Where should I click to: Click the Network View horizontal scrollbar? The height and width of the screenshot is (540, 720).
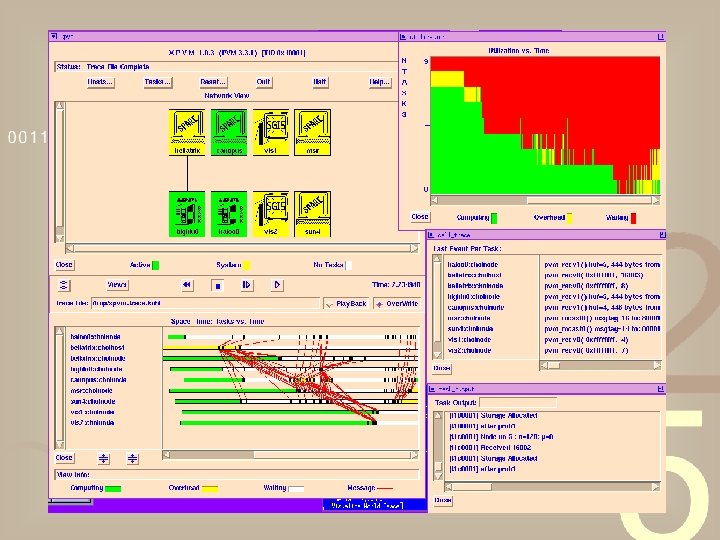coord(242,248)
